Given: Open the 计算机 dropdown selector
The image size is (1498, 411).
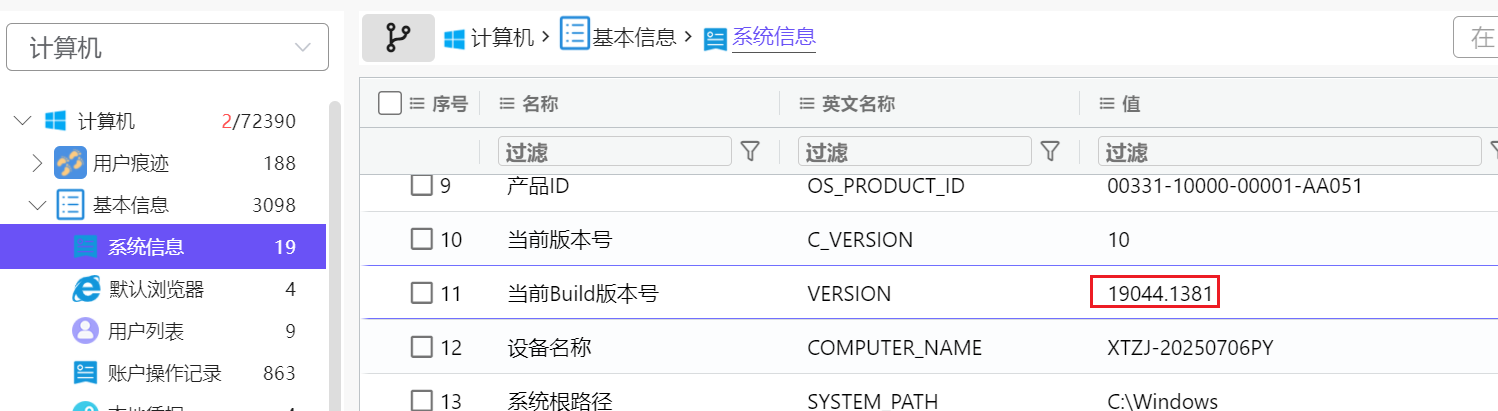Looking at the screenshot, I should coord(168,47).
